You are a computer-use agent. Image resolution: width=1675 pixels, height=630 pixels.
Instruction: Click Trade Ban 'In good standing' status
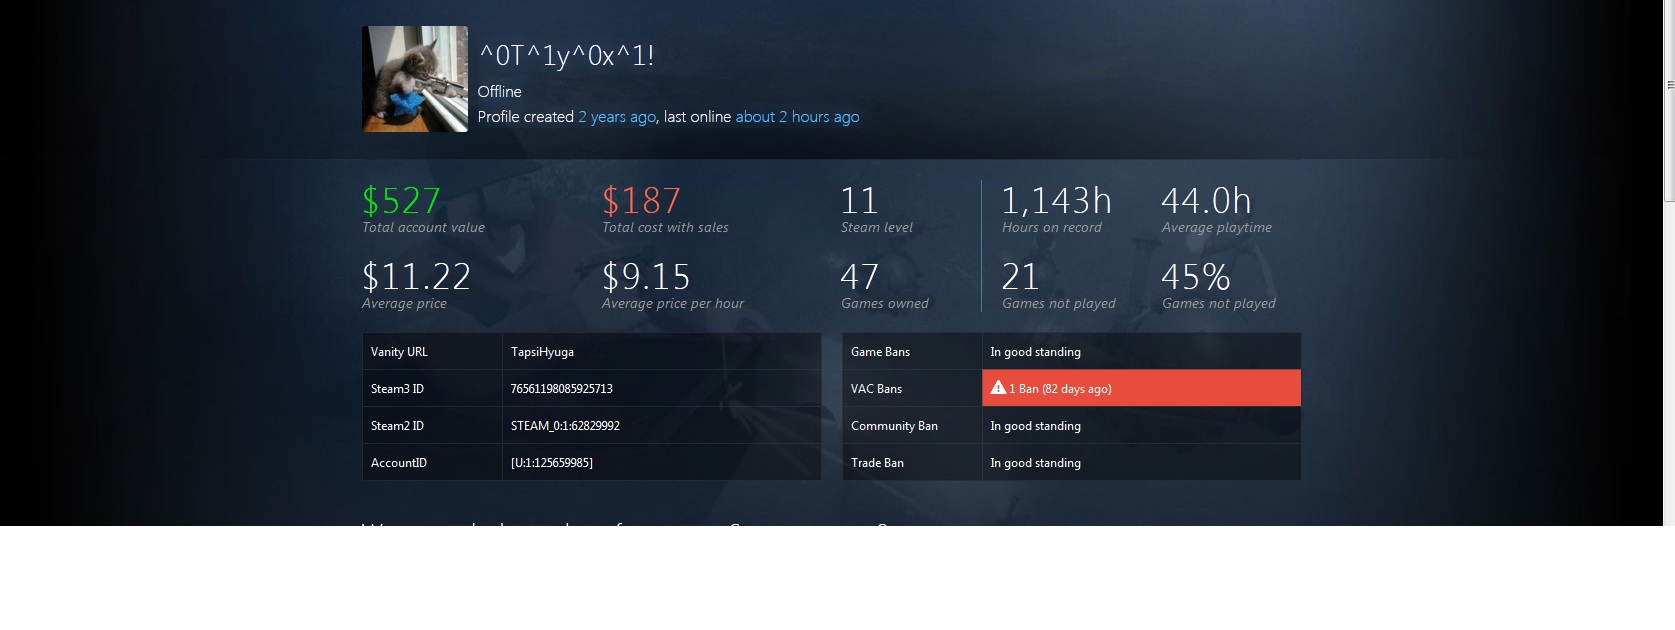(x=1035, y=463)
